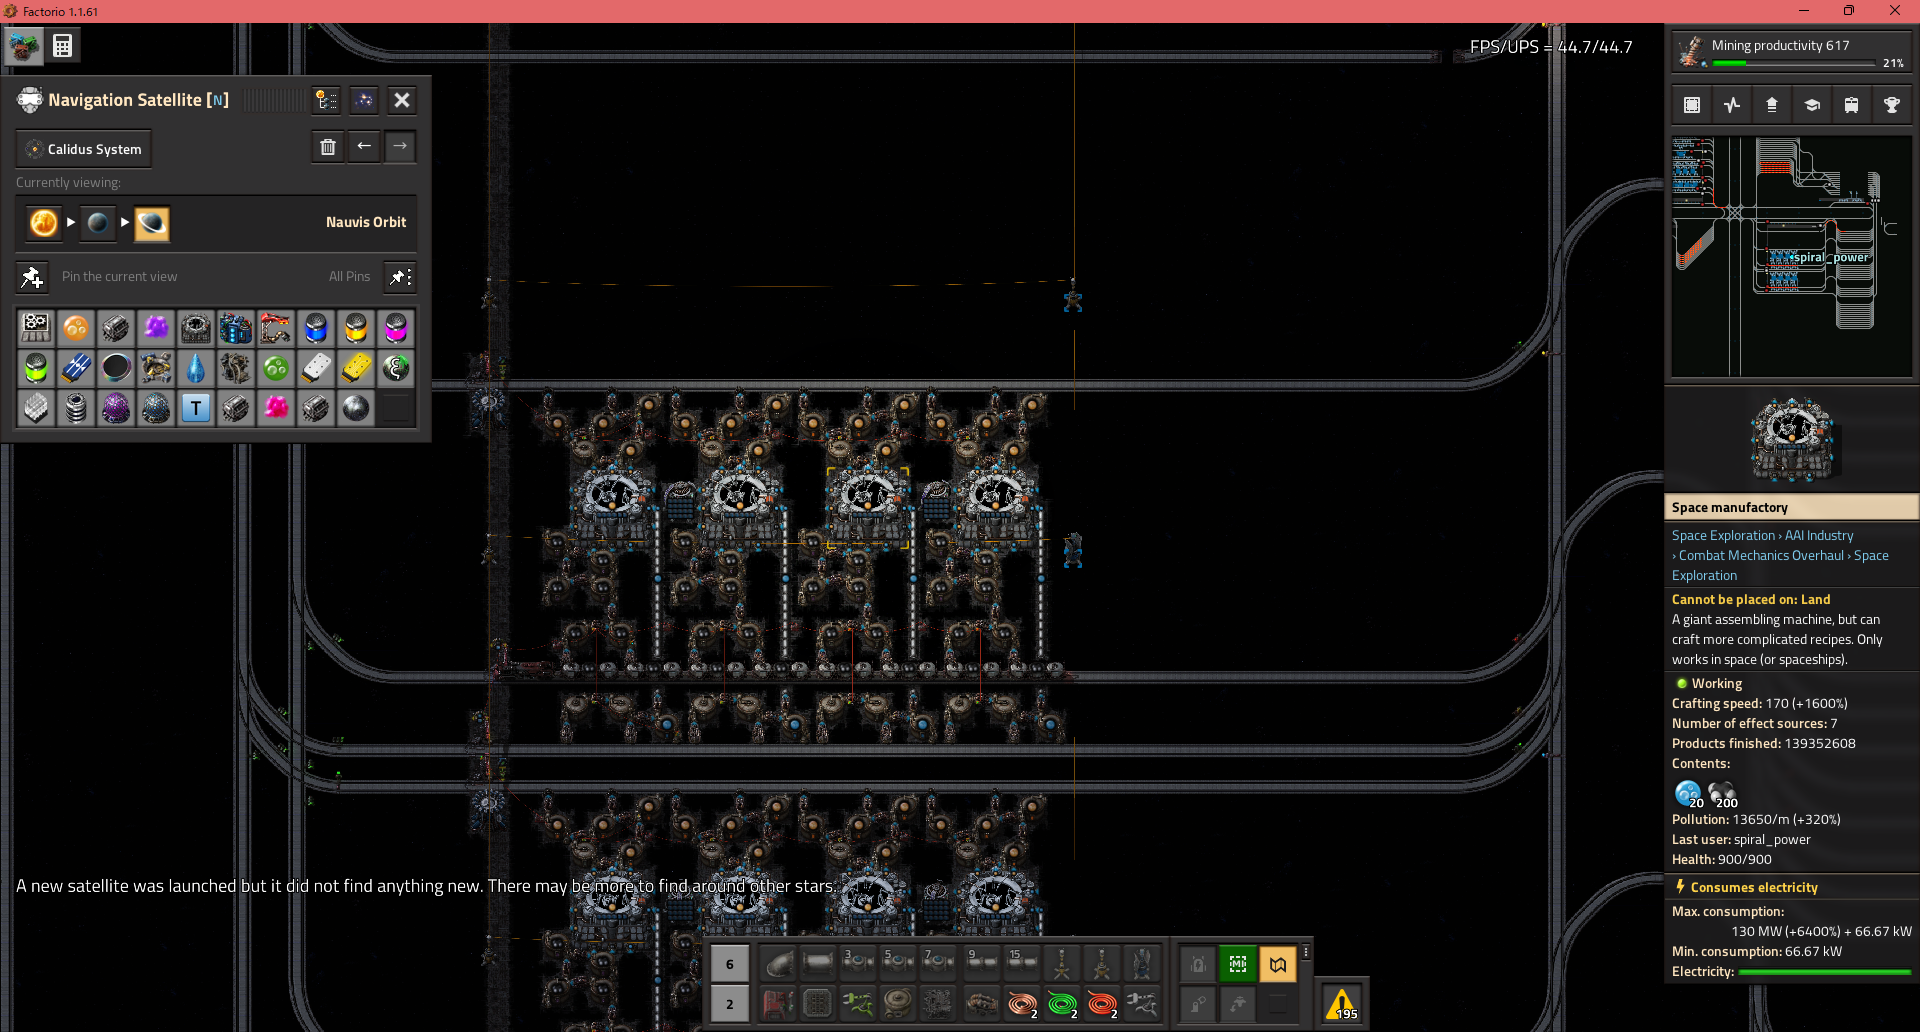
Task: Toggle the green module inserter shortcut
Action: 1237,964
